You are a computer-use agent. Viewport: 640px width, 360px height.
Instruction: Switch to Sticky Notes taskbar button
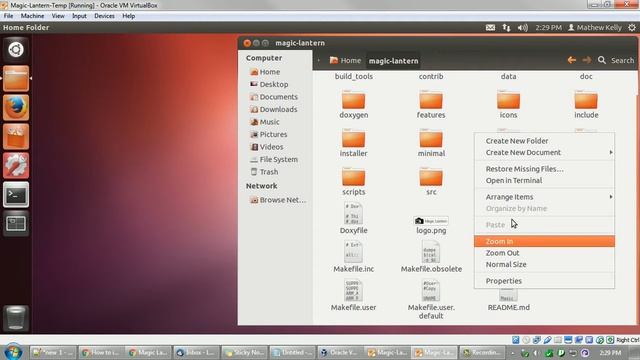[244, 352]
